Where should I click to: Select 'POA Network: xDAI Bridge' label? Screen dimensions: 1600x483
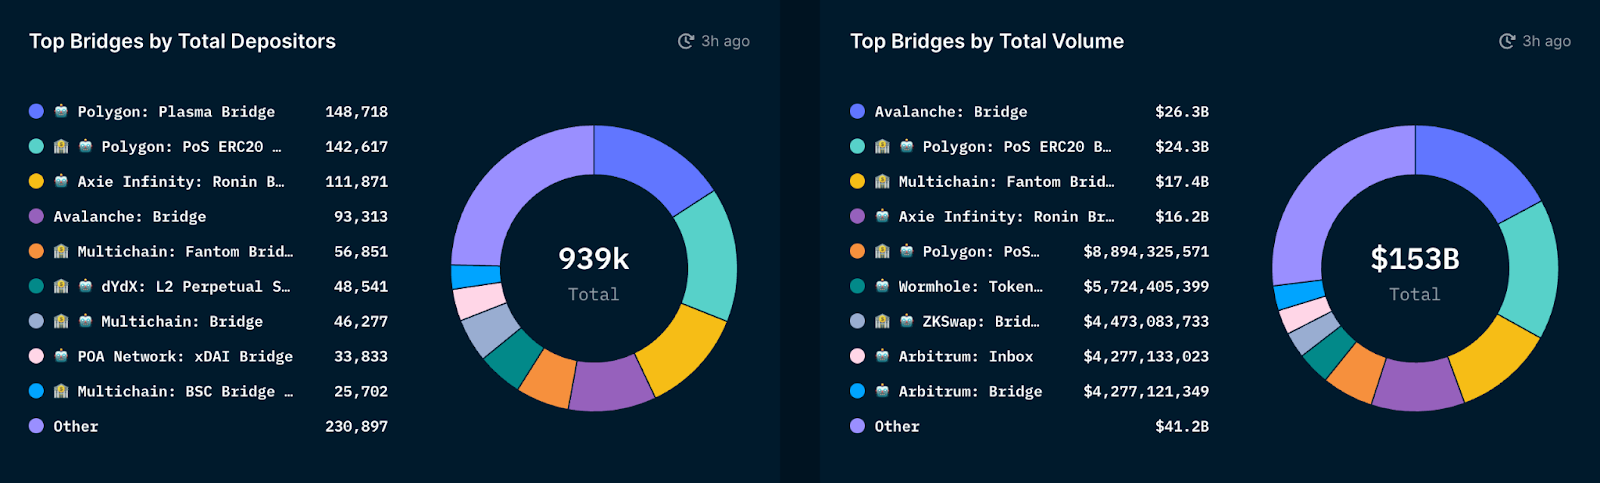pos(185,356)
